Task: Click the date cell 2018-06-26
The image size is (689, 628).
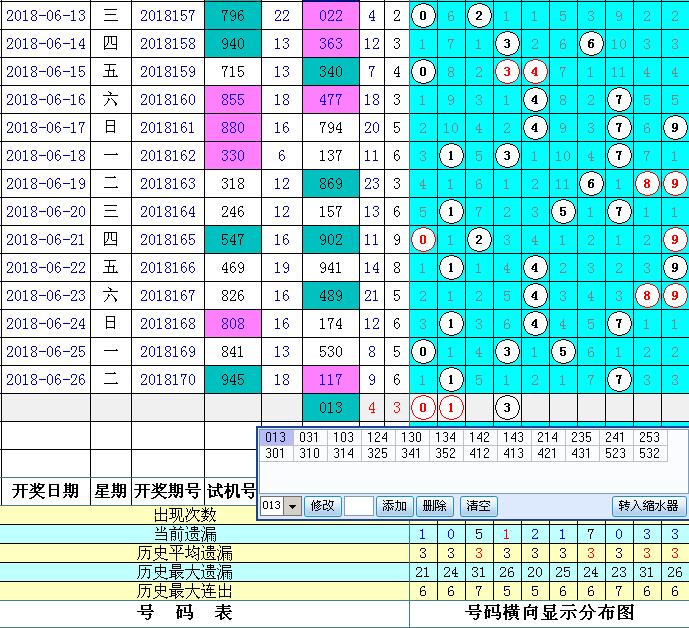Action: 46,379
